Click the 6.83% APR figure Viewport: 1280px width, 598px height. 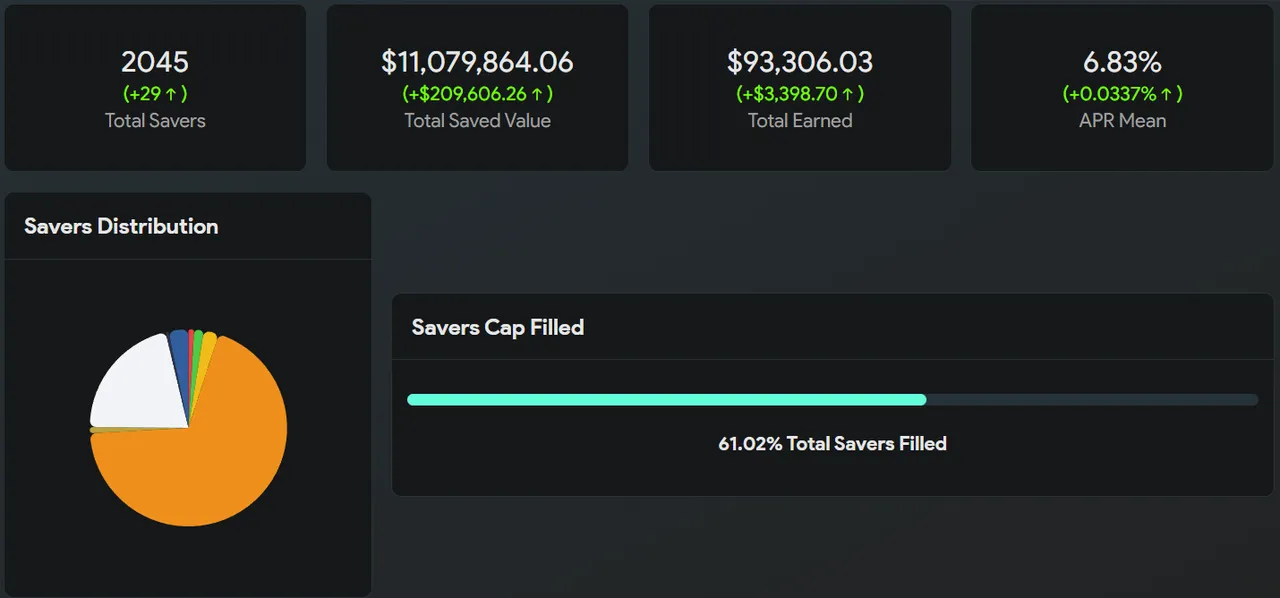click(1122, 62)
